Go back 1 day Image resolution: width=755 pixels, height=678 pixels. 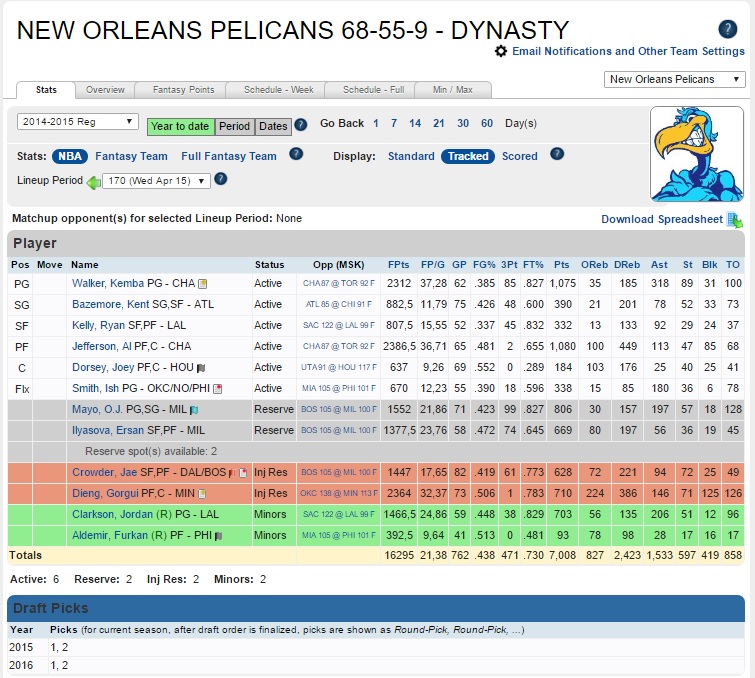[x=376, y=123]
